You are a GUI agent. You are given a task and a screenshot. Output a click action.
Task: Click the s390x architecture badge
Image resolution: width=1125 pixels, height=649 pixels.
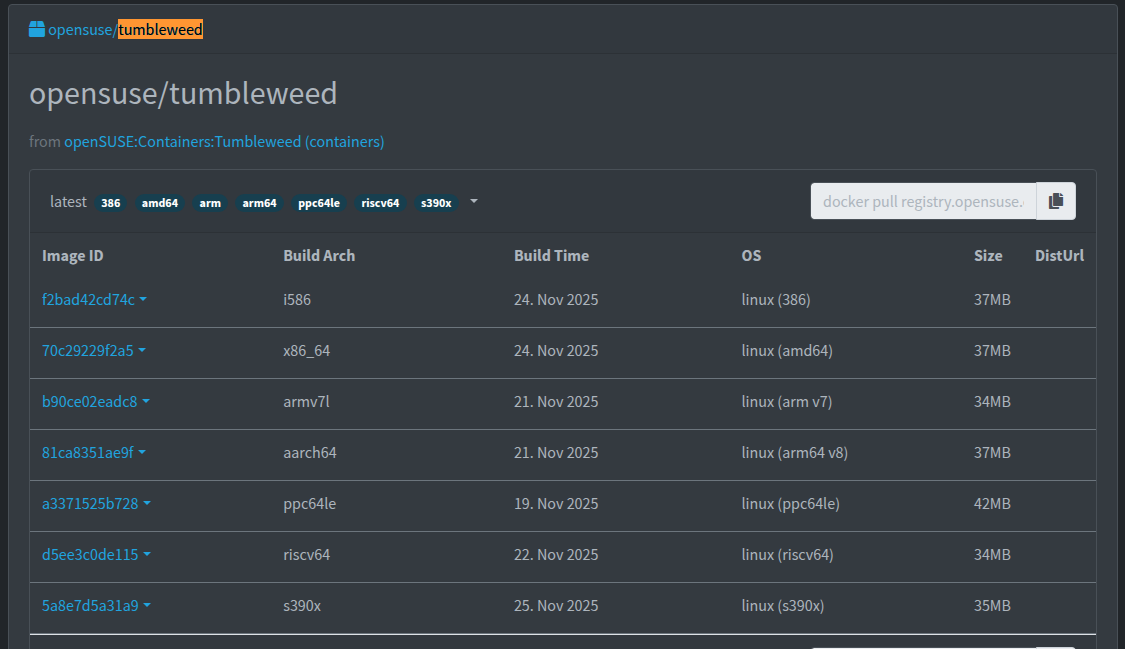tap(436, 203)
